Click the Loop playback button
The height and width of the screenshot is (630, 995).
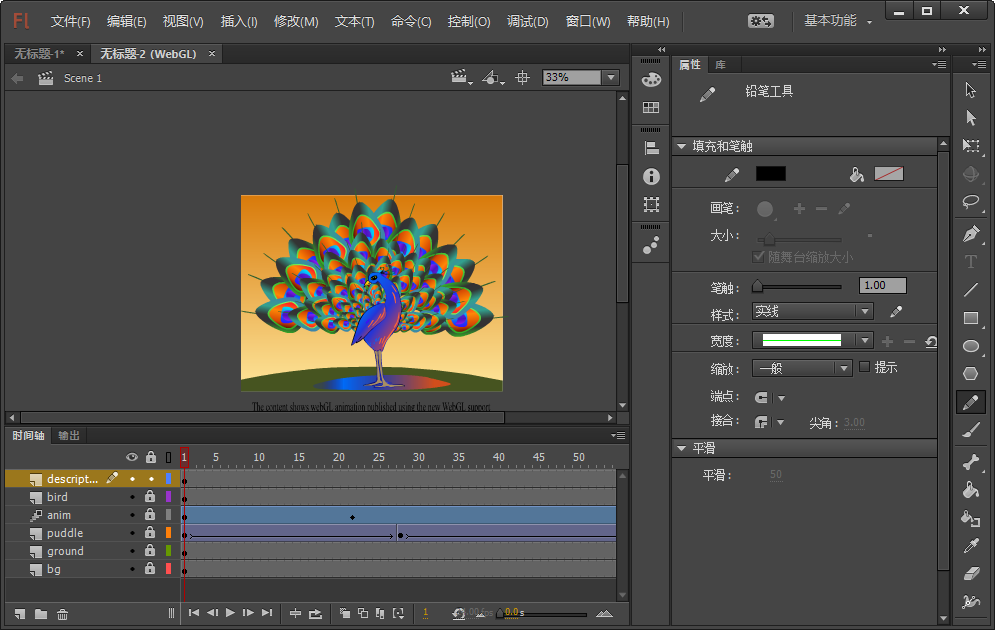coord(315,614)
